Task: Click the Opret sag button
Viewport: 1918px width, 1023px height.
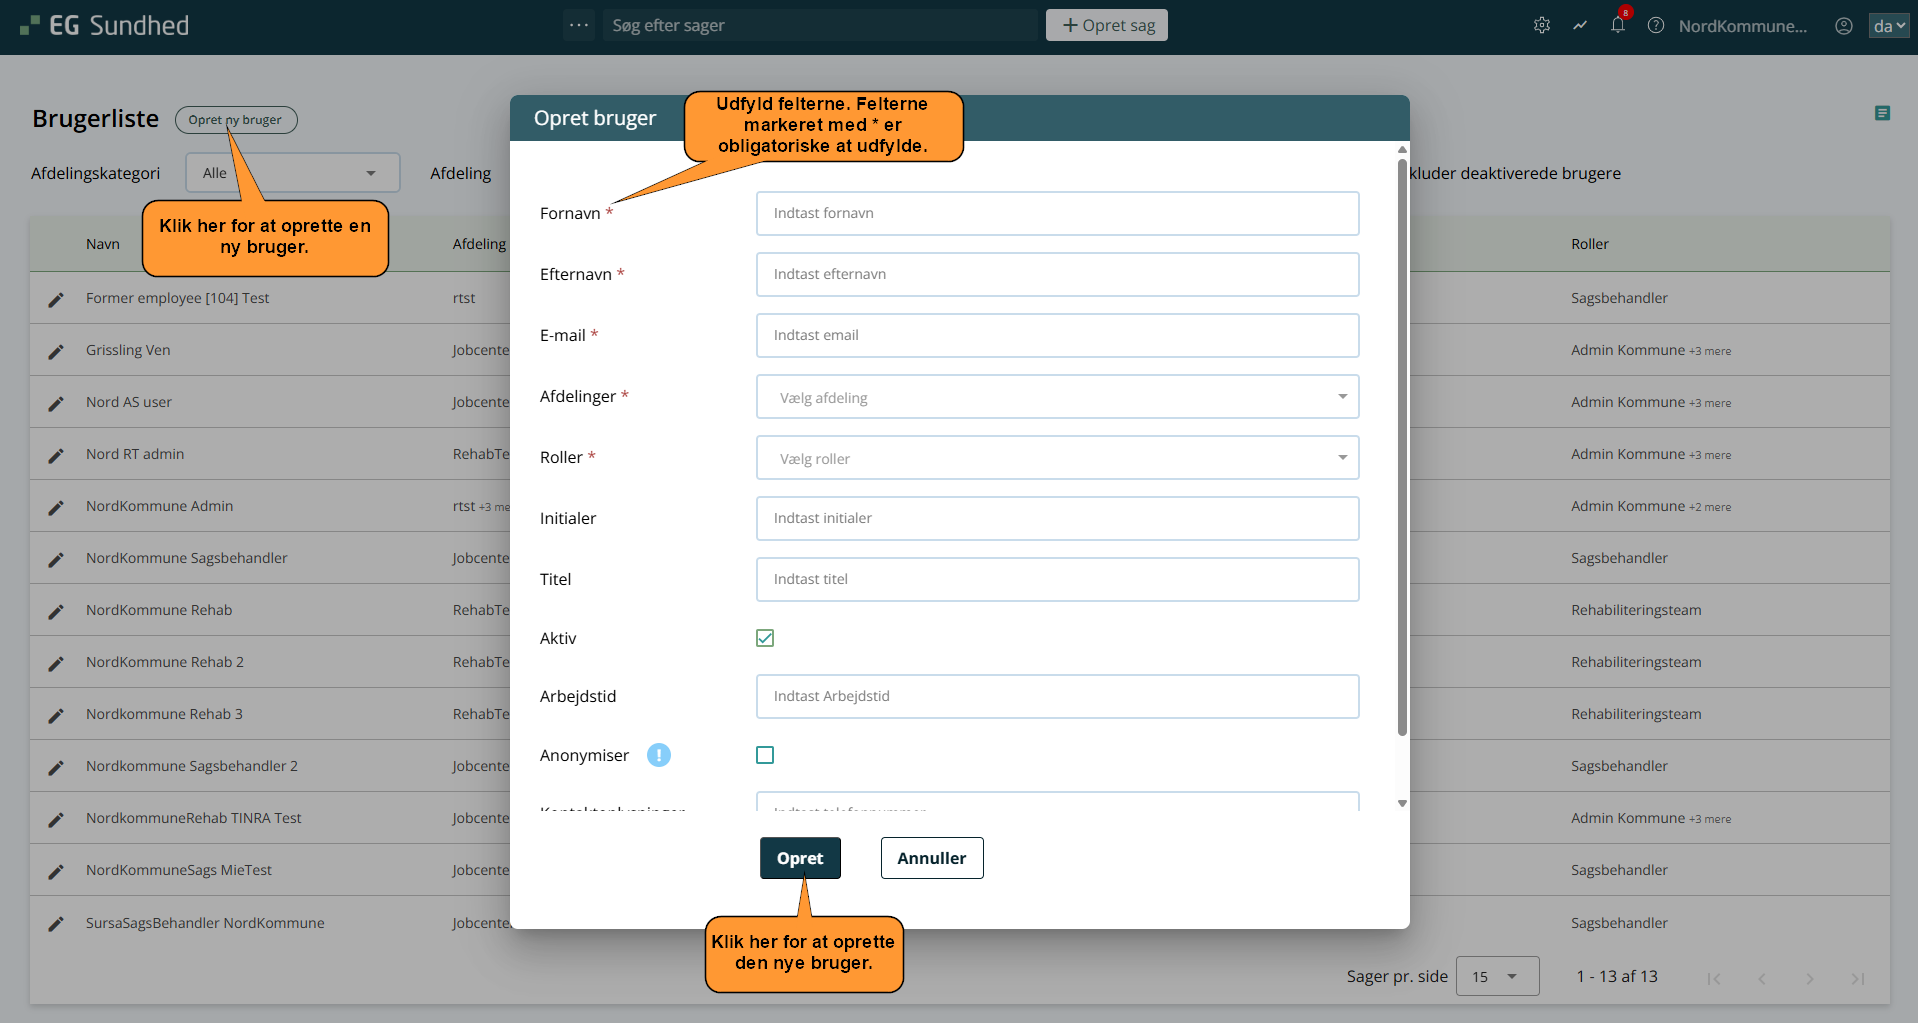Action: [x=1106, y=25]
